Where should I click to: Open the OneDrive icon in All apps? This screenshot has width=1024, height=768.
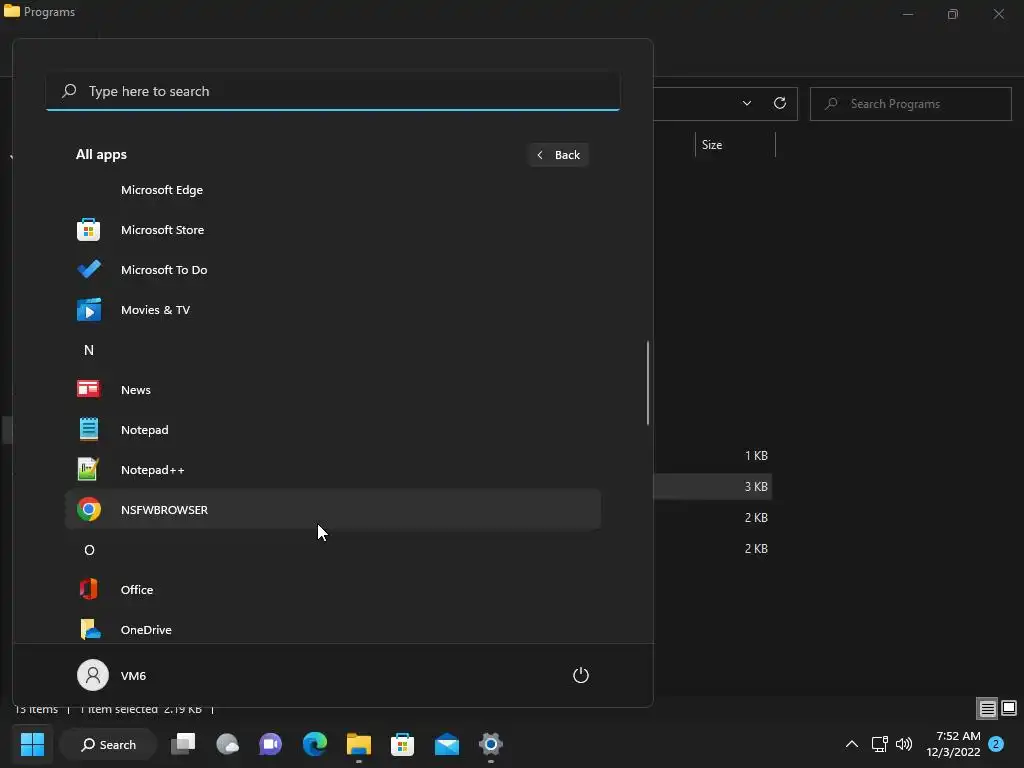pyautogui.click(x=89, y=629)
